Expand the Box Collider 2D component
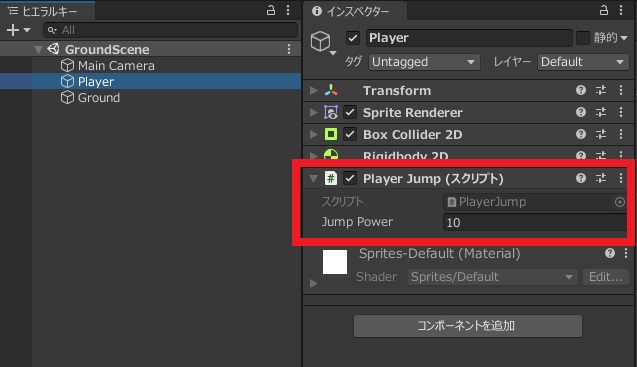This screenshot has width=637, height=367. [x=313, y=134]
